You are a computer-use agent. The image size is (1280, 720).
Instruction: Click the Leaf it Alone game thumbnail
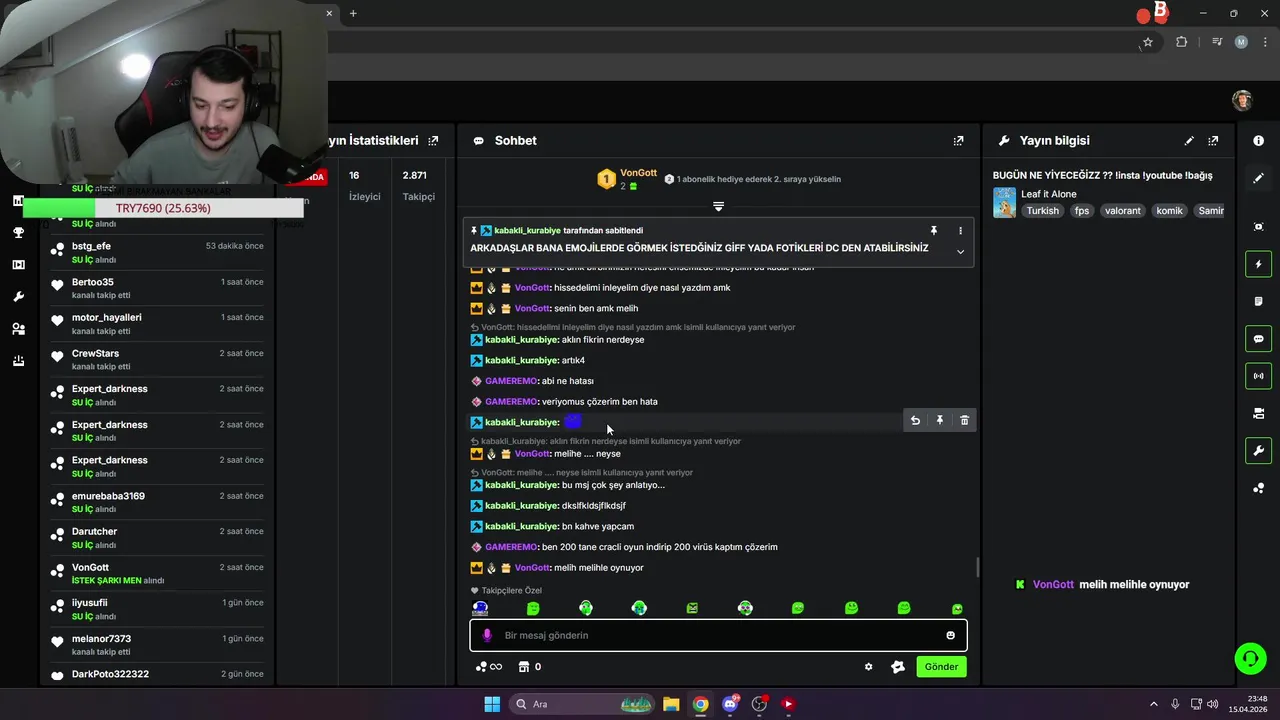1004,203
